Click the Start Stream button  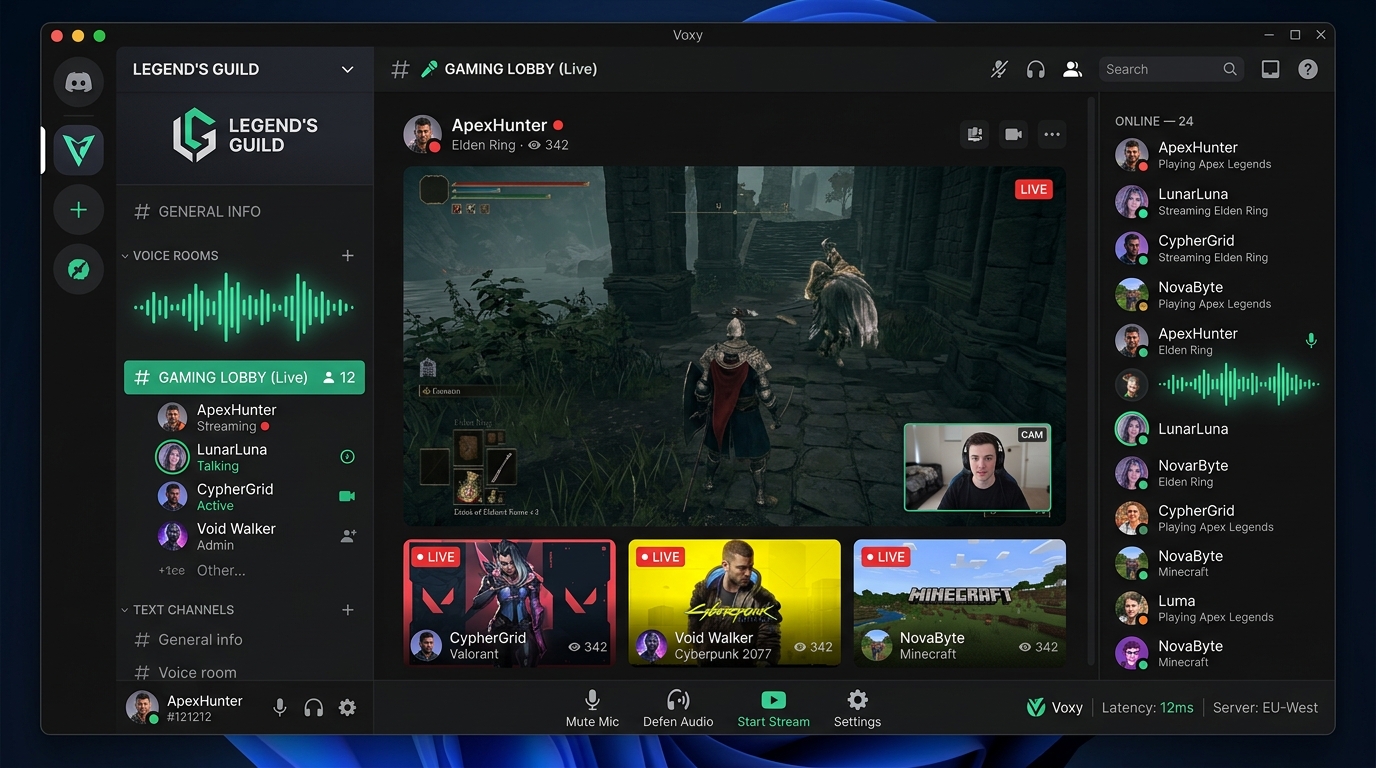tap(773, 710)
